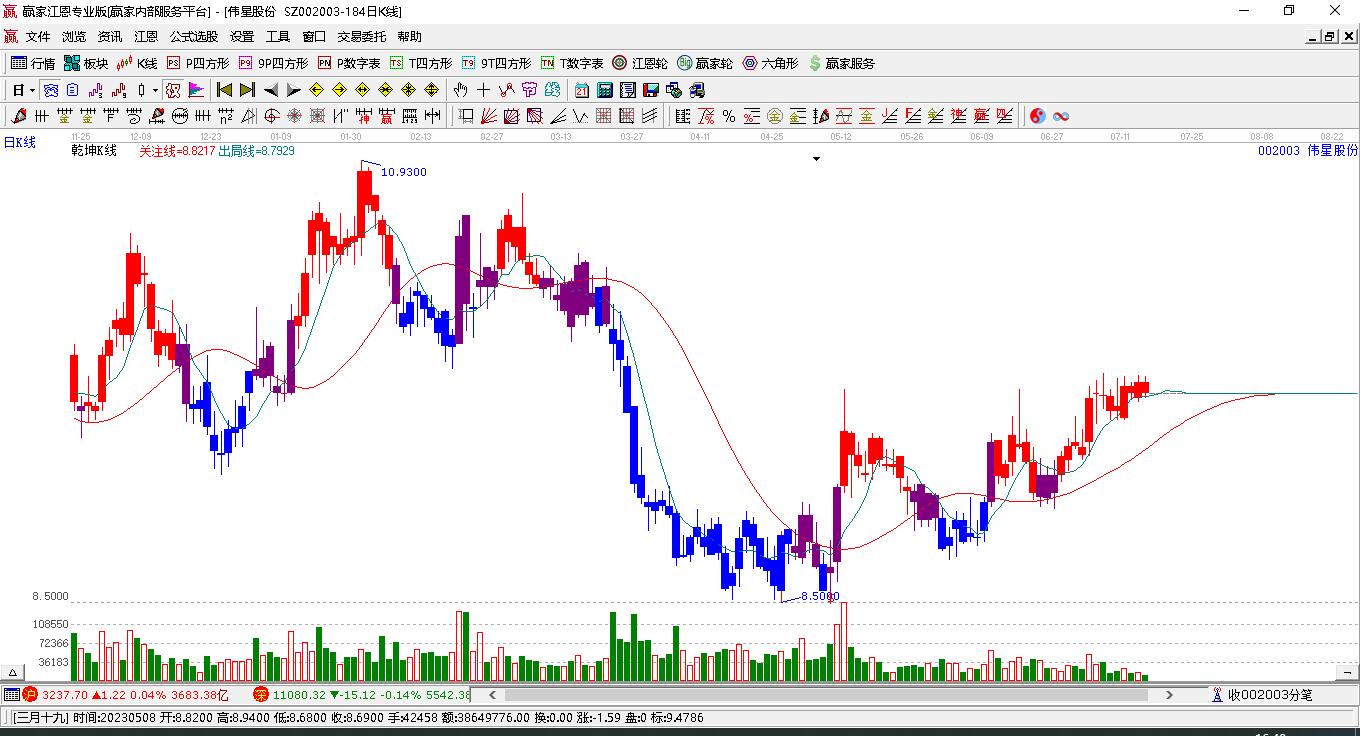Open the 文件 menu
Viewport: 1360px width, 736px height.
pos(38,37)
